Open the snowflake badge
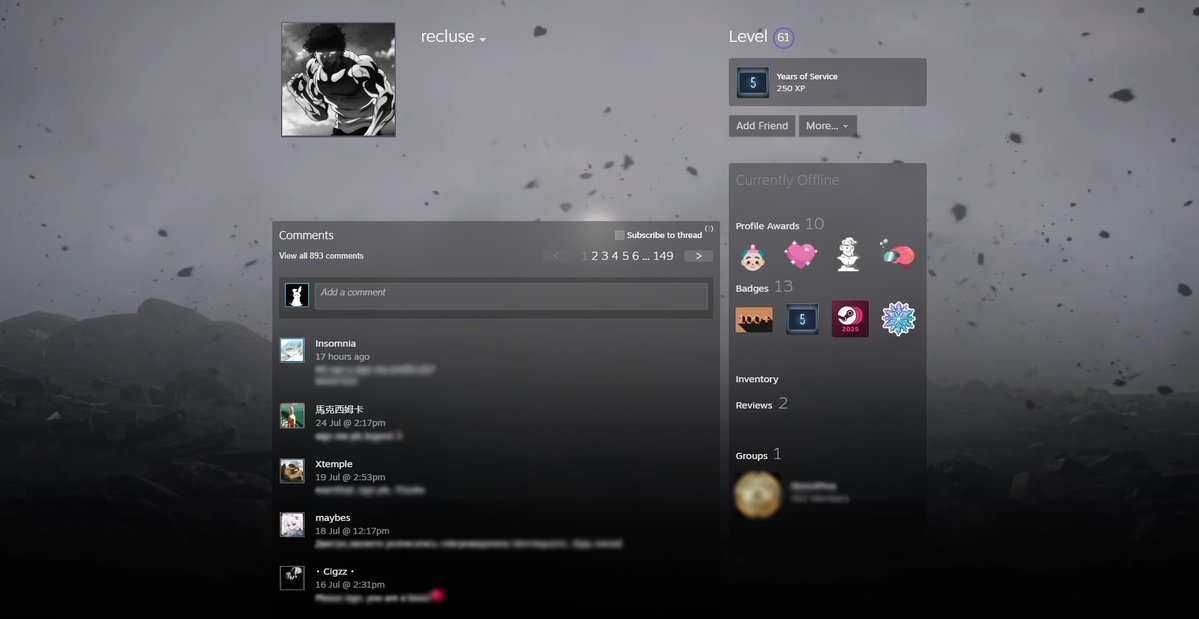 point(898,319)
